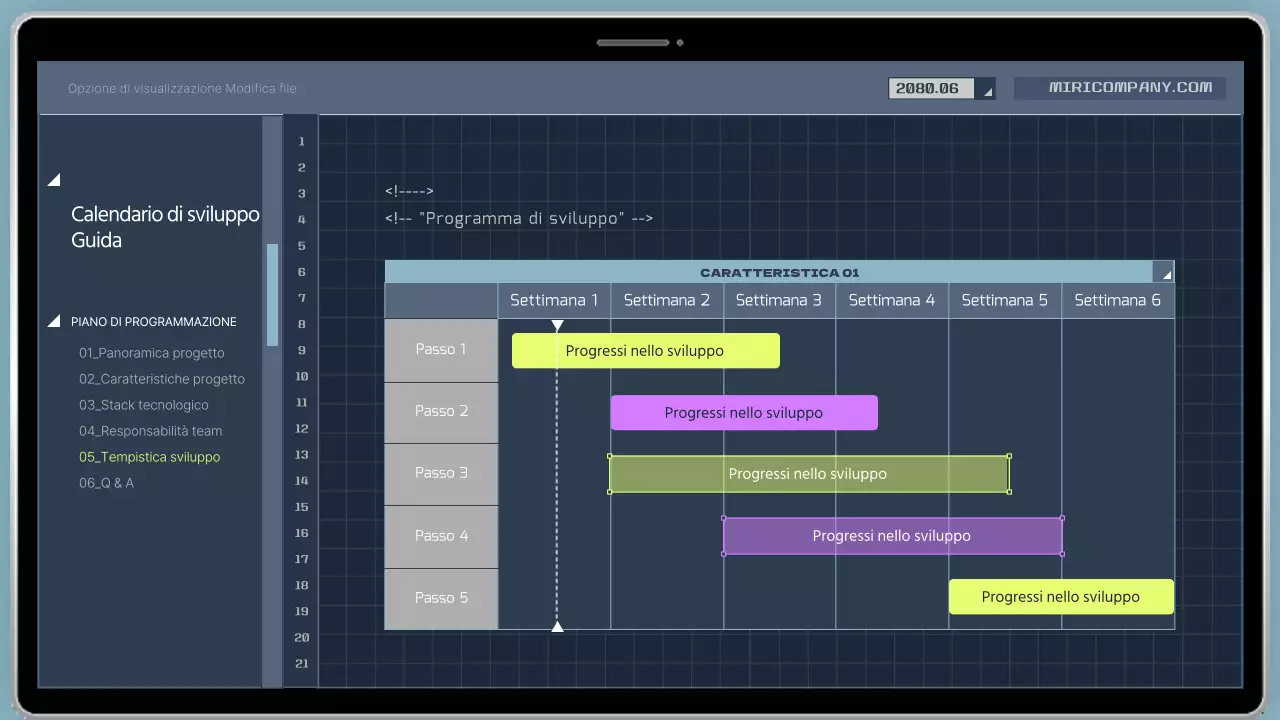1280x720 pixels.
Task: Select the green Passo 1 progress bar
Action: click(645, 350)
